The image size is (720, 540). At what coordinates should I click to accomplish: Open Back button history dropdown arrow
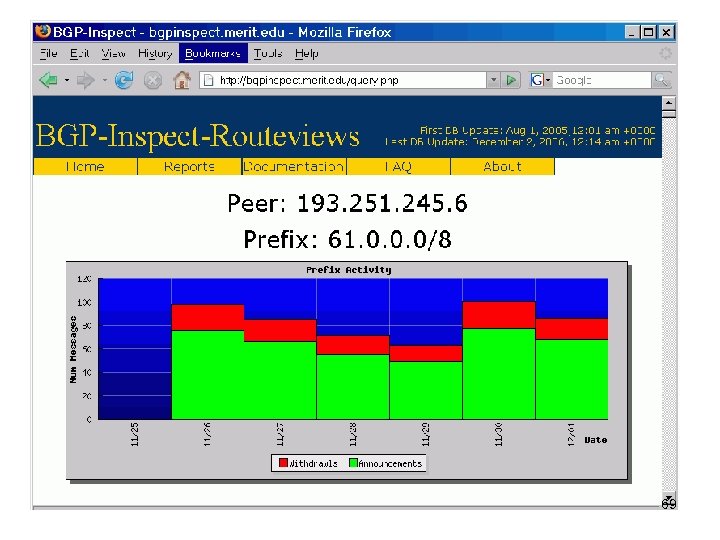(67, 80)
